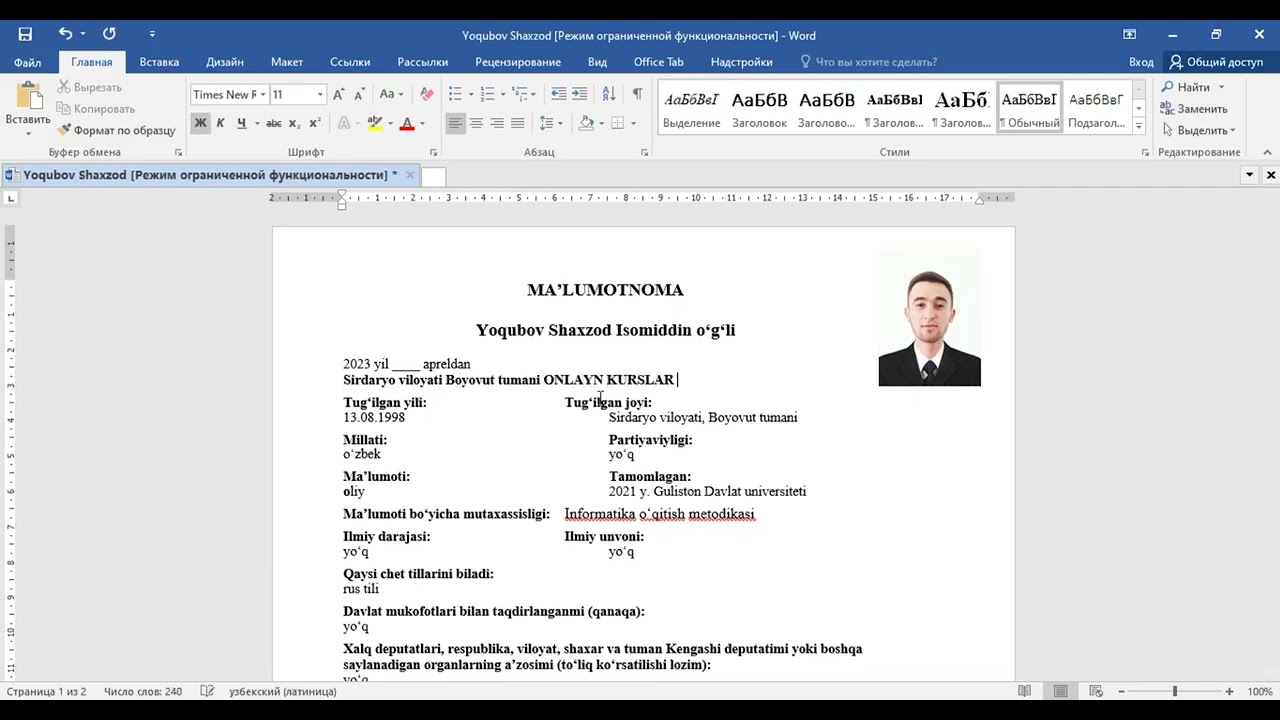Clear all formatting with the eraser icon
Screen dimensions: 1280x720
tap(427, 94)
